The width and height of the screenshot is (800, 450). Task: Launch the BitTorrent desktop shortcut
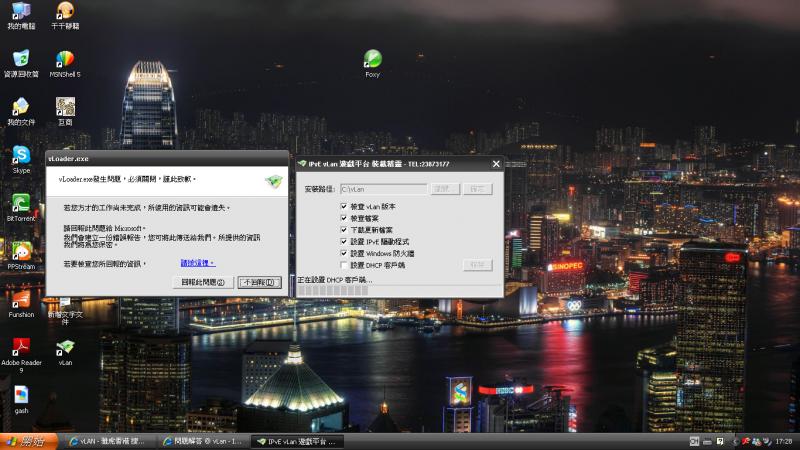tap(21, 208)
